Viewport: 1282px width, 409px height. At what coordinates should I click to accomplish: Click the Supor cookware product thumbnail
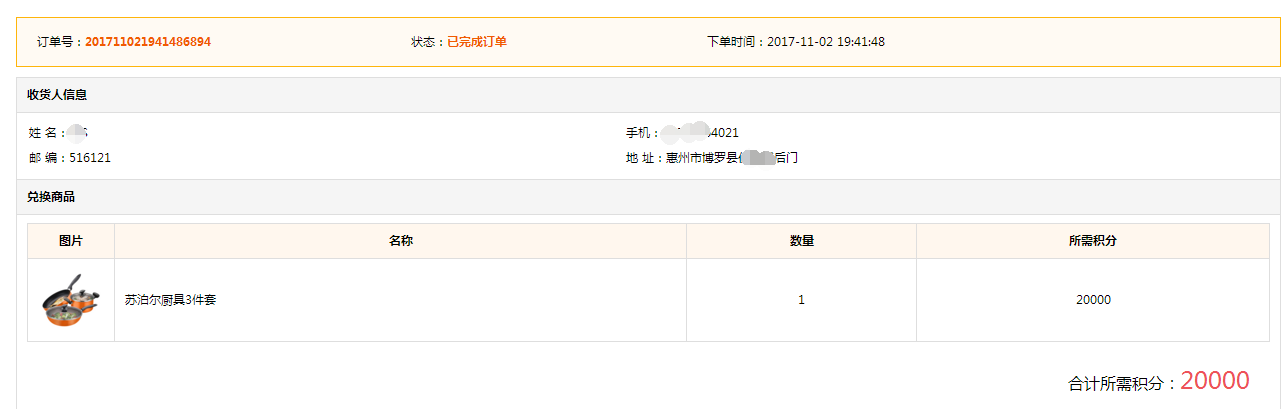coord(71,300)
